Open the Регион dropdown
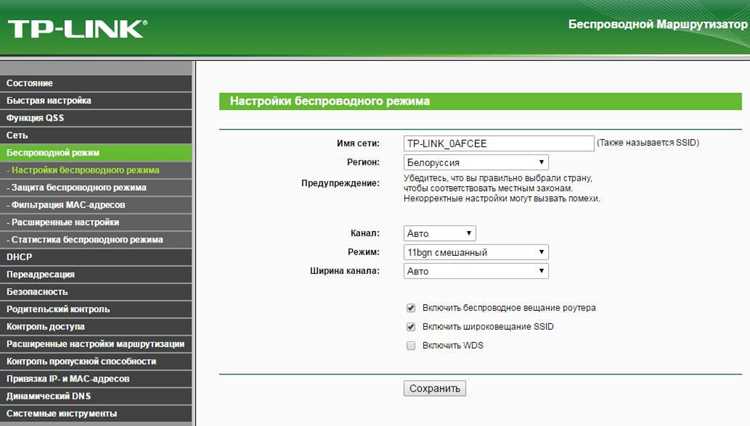This screenshot has width=750, height=426. pos(476,163)
